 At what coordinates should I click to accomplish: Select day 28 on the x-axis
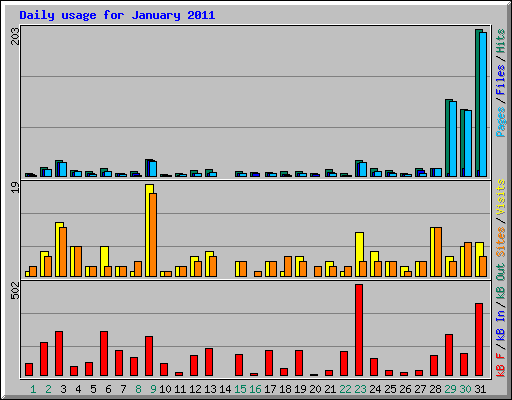coord(435,389)
